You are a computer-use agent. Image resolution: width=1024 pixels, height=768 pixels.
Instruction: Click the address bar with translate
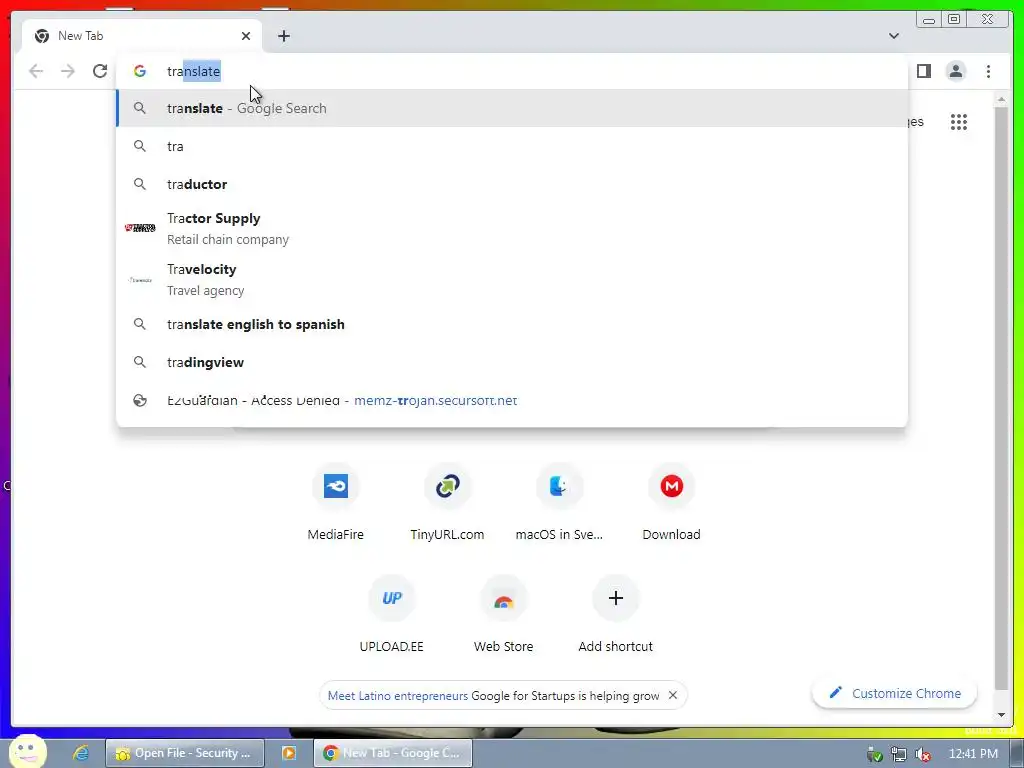(512, 71)
